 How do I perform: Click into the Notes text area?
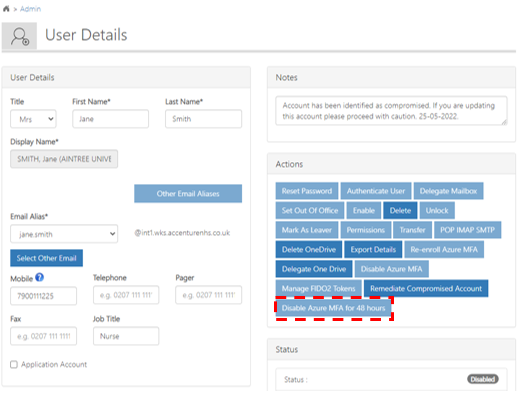[391, 111]
